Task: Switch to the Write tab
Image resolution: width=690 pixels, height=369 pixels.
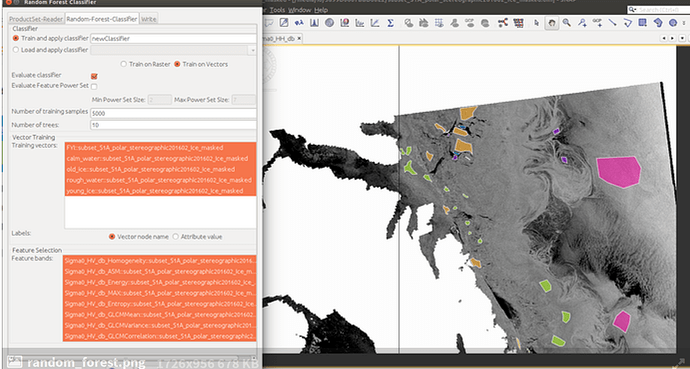Action: 149,19
